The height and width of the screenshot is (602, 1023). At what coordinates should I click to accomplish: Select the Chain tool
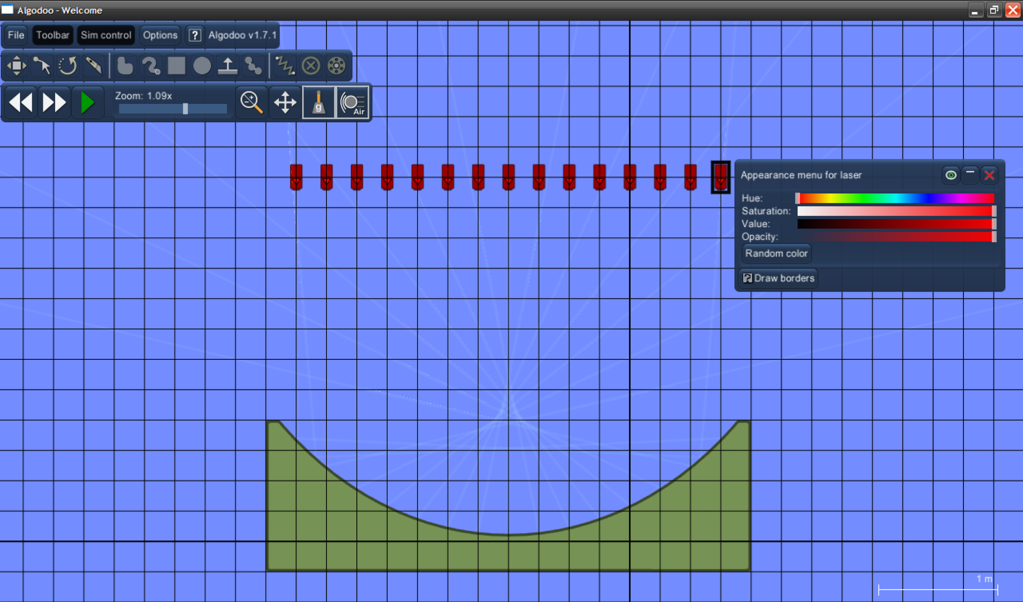253,66
